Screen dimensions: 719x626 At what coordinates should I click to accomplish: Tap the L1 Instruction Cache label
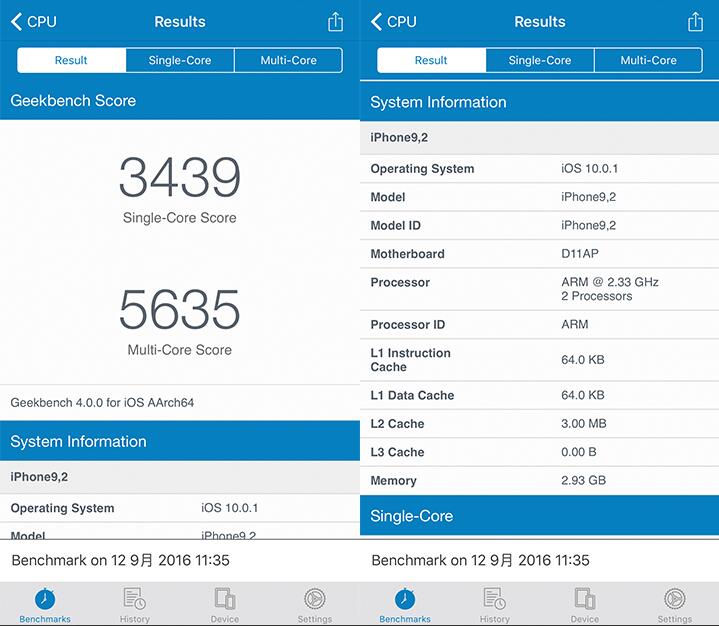[410, 360]
